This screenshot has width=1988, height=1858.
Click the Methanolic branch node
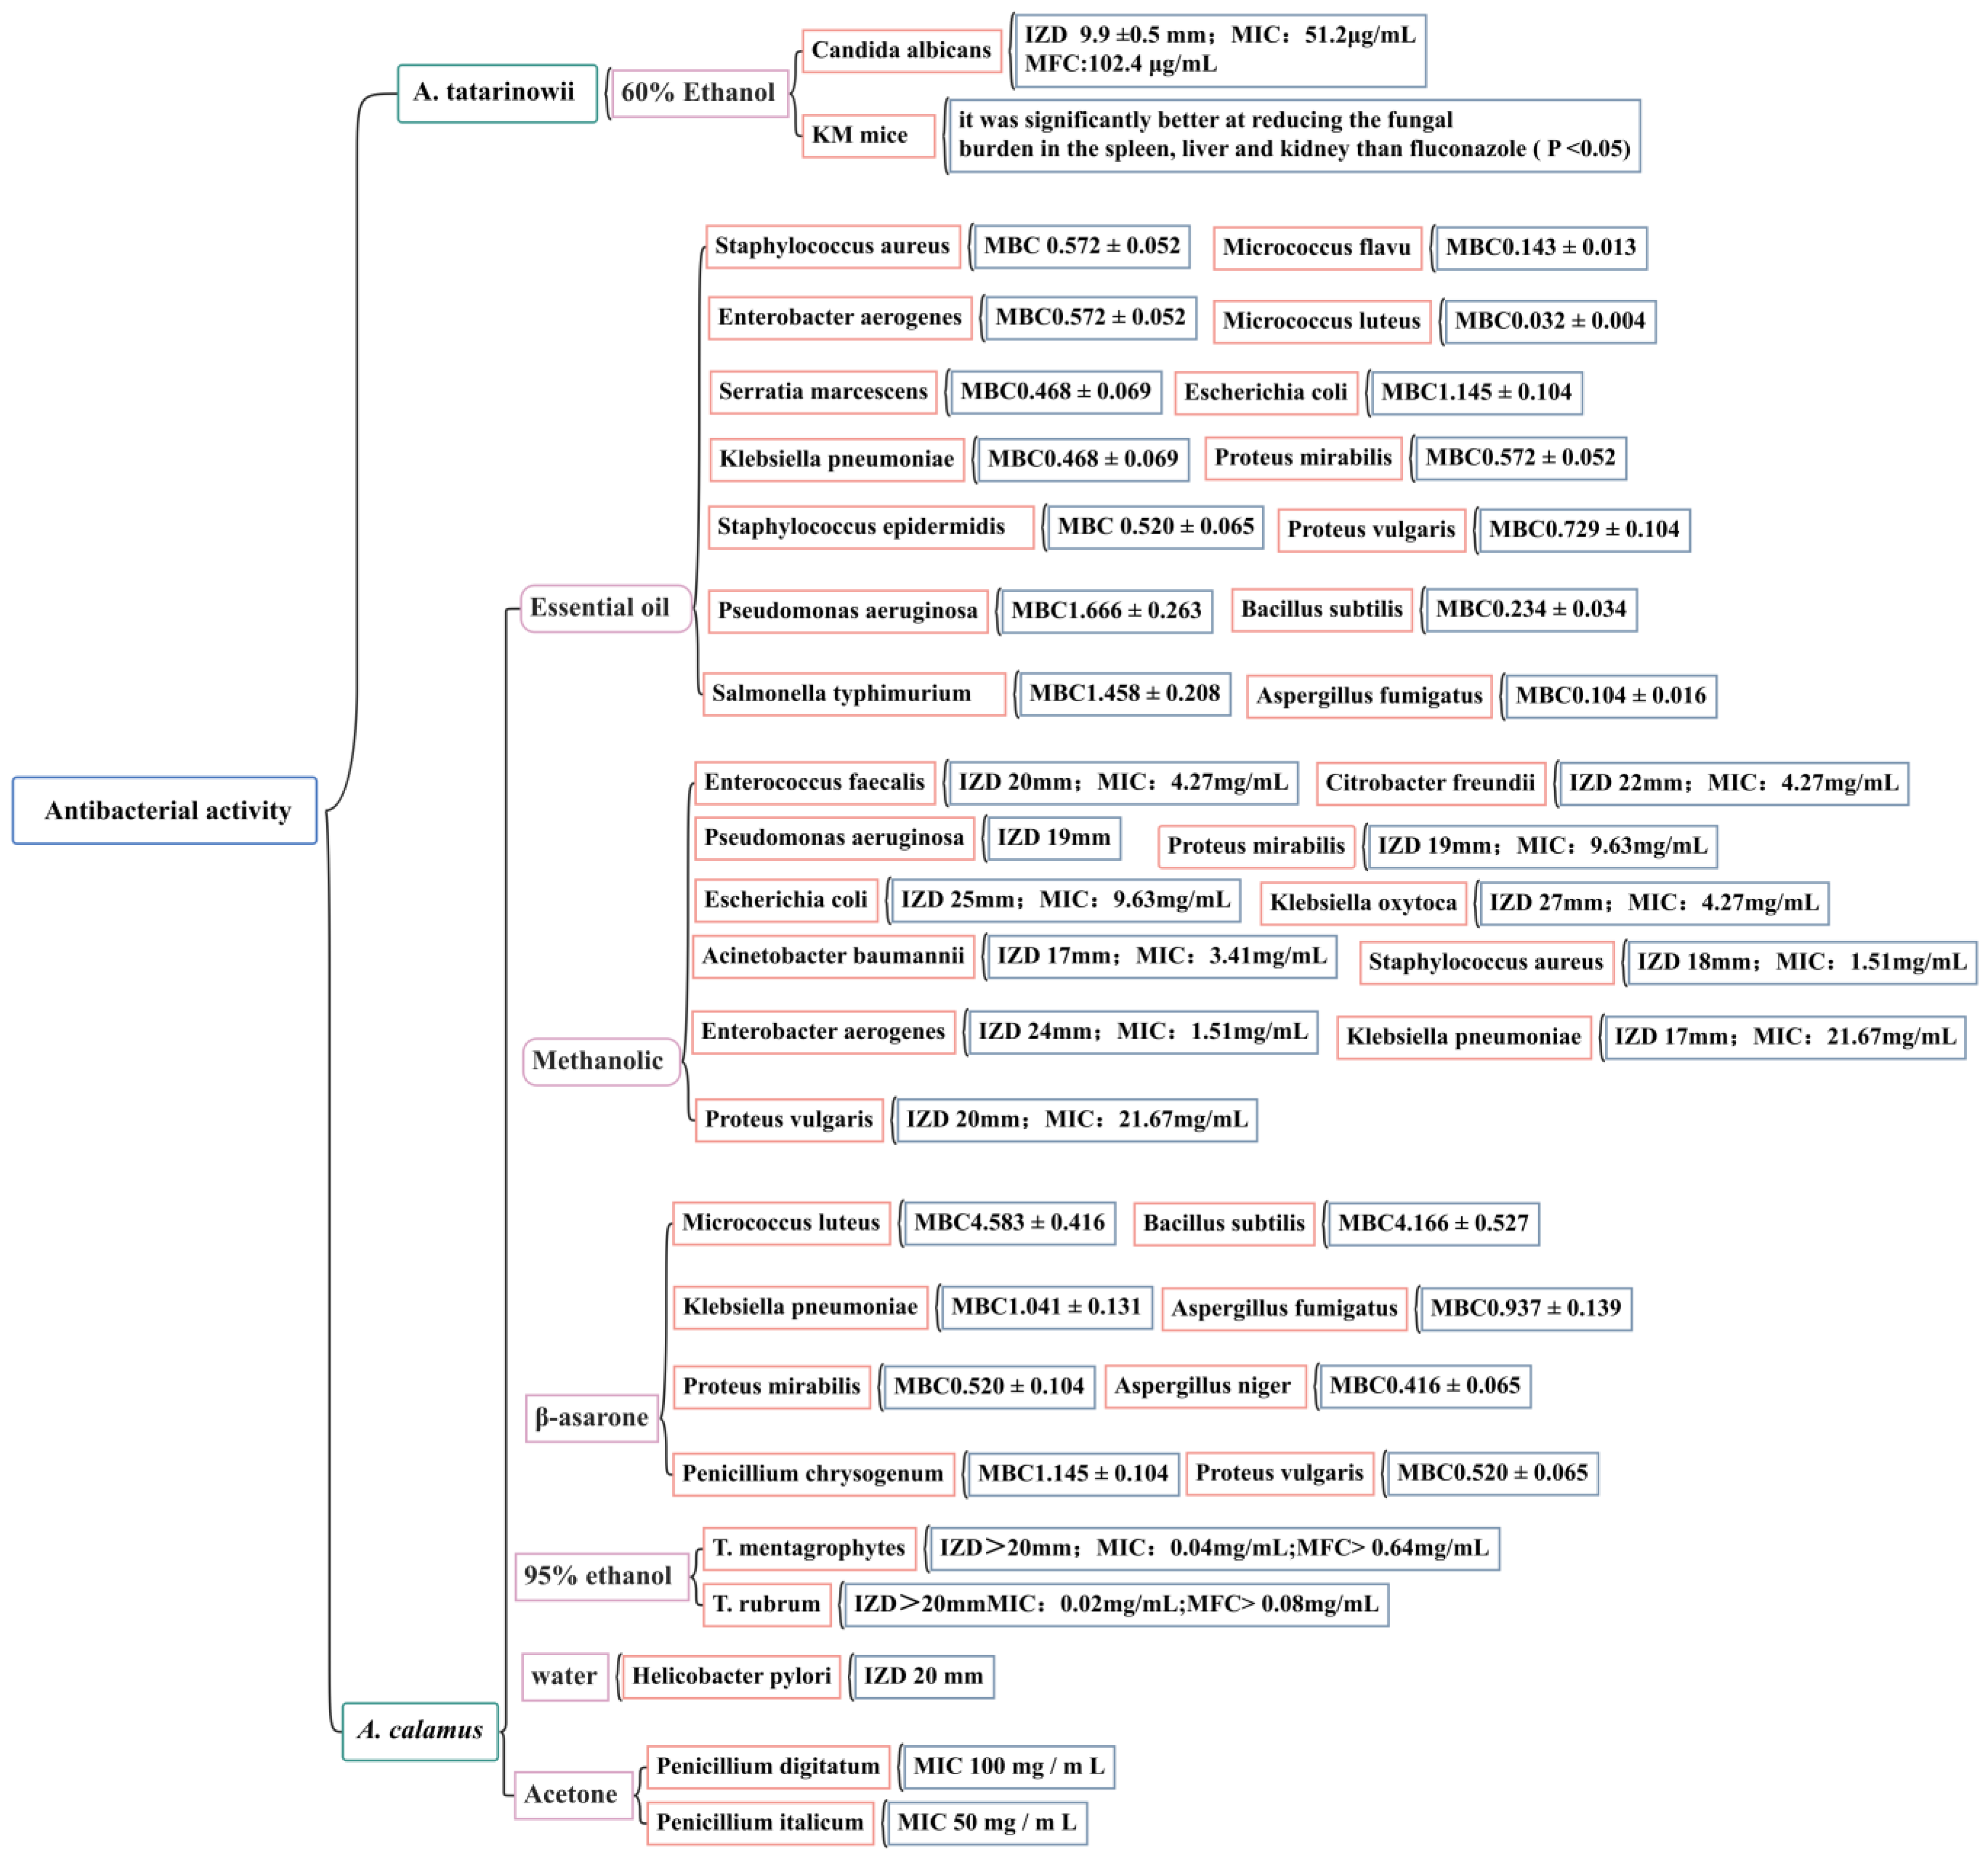tap(601, 1061)
